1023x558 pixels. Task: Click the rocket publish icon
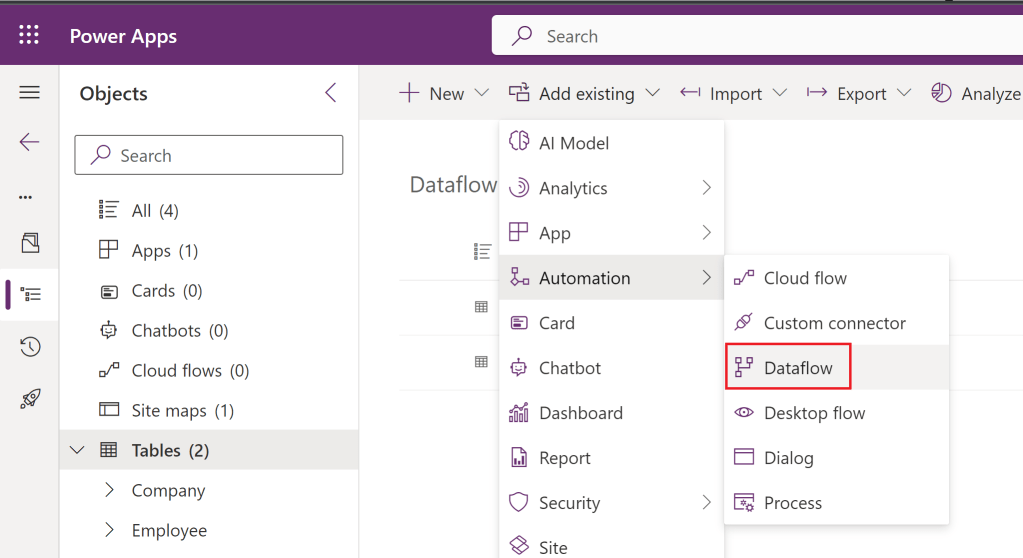29,399
